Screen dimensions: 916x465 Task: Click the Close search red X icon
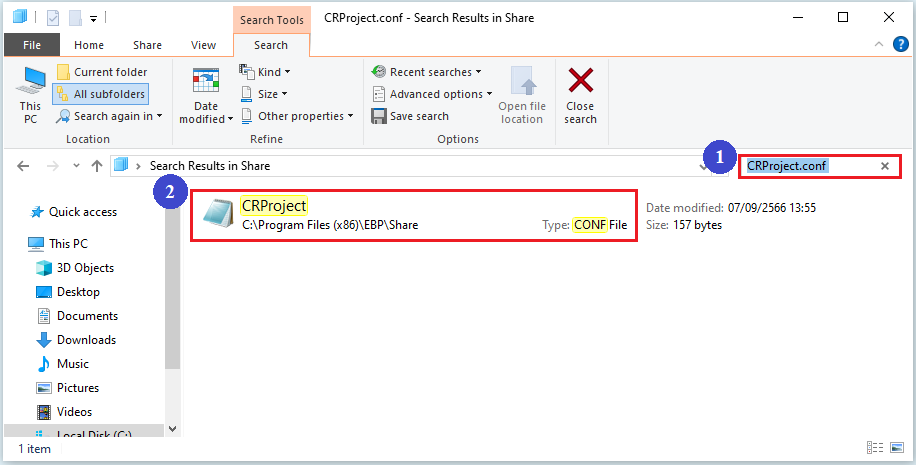pos(580,82)
